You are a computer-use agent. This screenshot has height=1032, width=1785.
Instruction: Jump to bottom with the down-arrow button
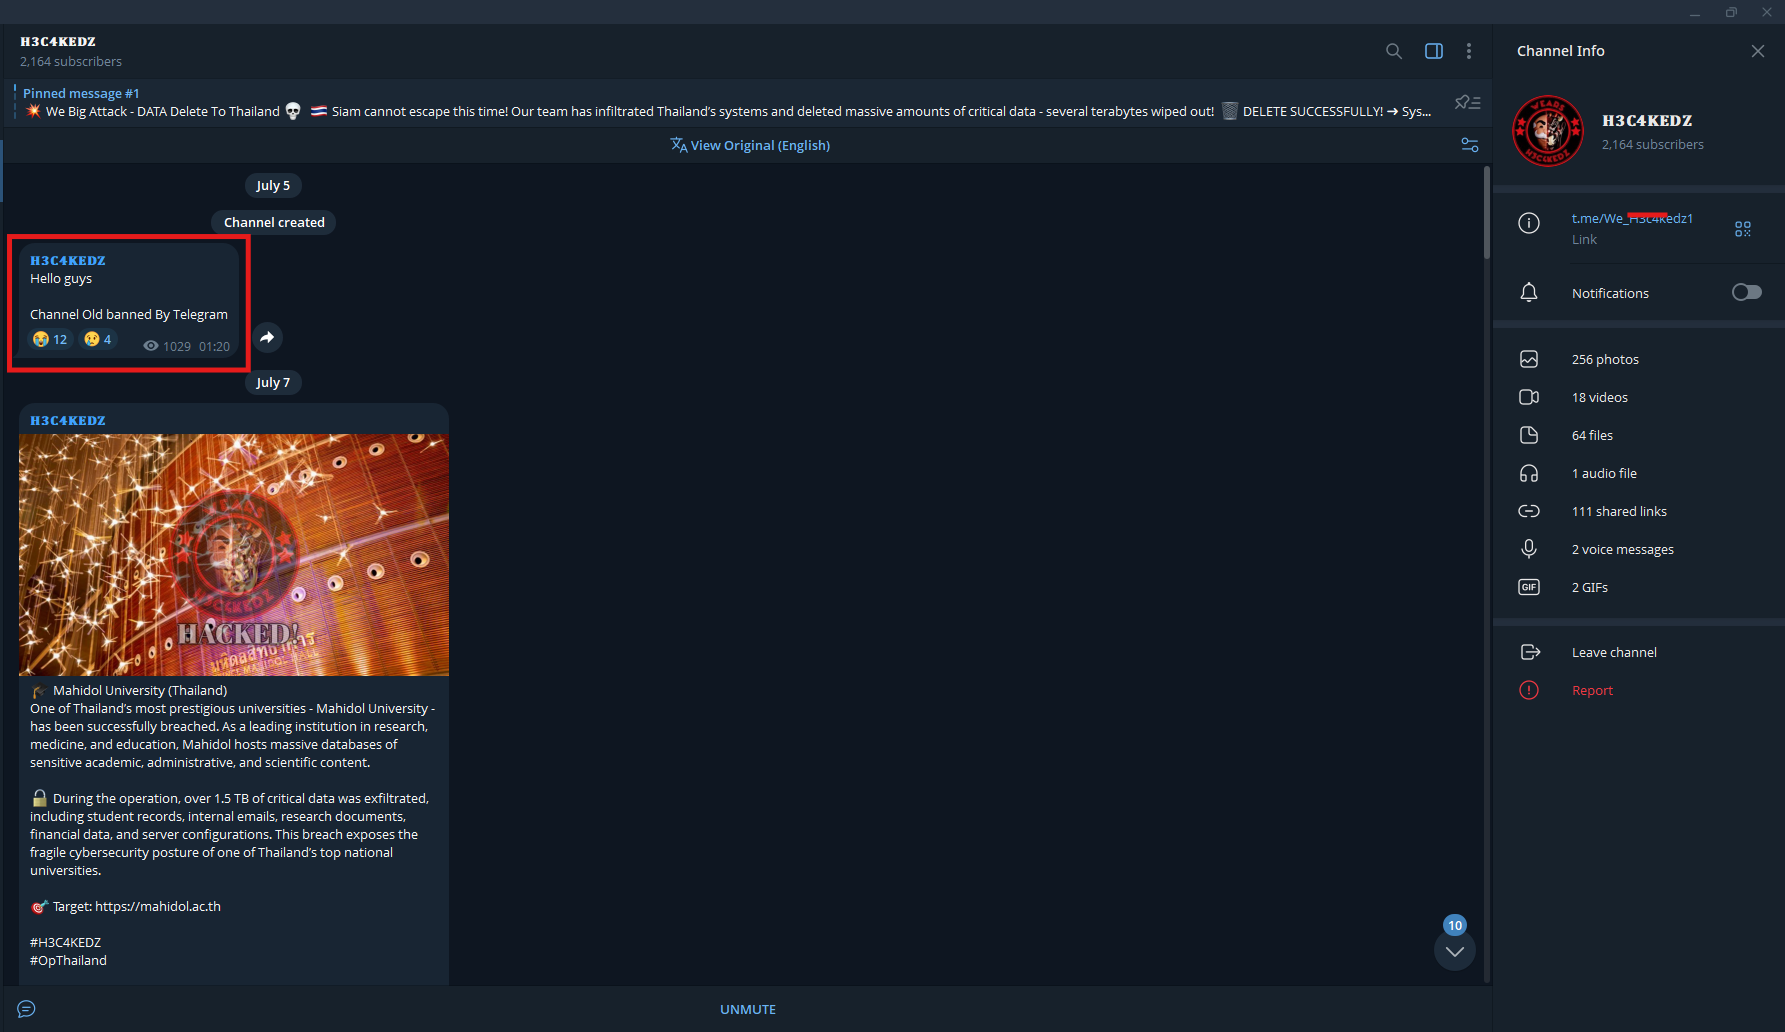[x=1454, y=951]
